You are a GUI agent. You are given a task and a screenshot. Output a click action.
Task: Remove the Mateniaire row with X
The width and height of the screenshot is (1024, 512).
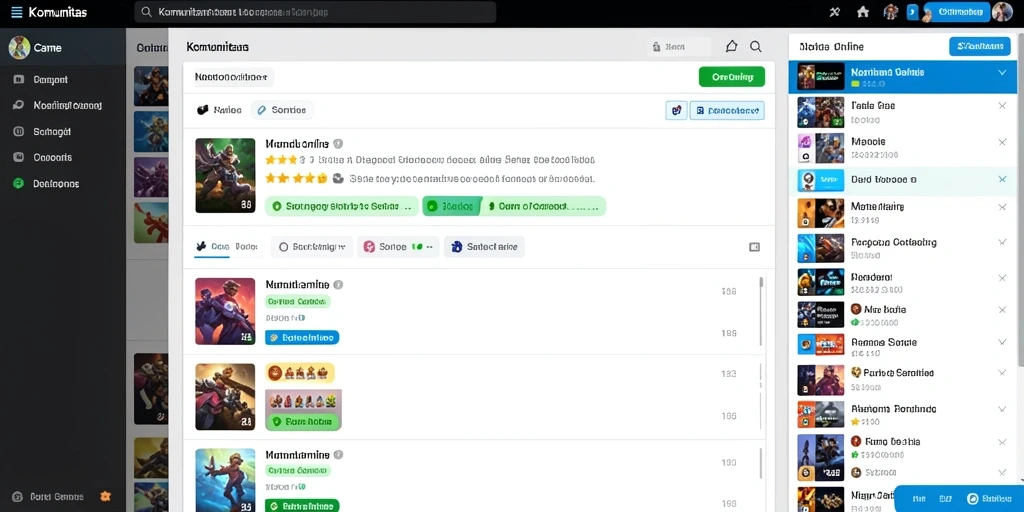[1002, 207]
